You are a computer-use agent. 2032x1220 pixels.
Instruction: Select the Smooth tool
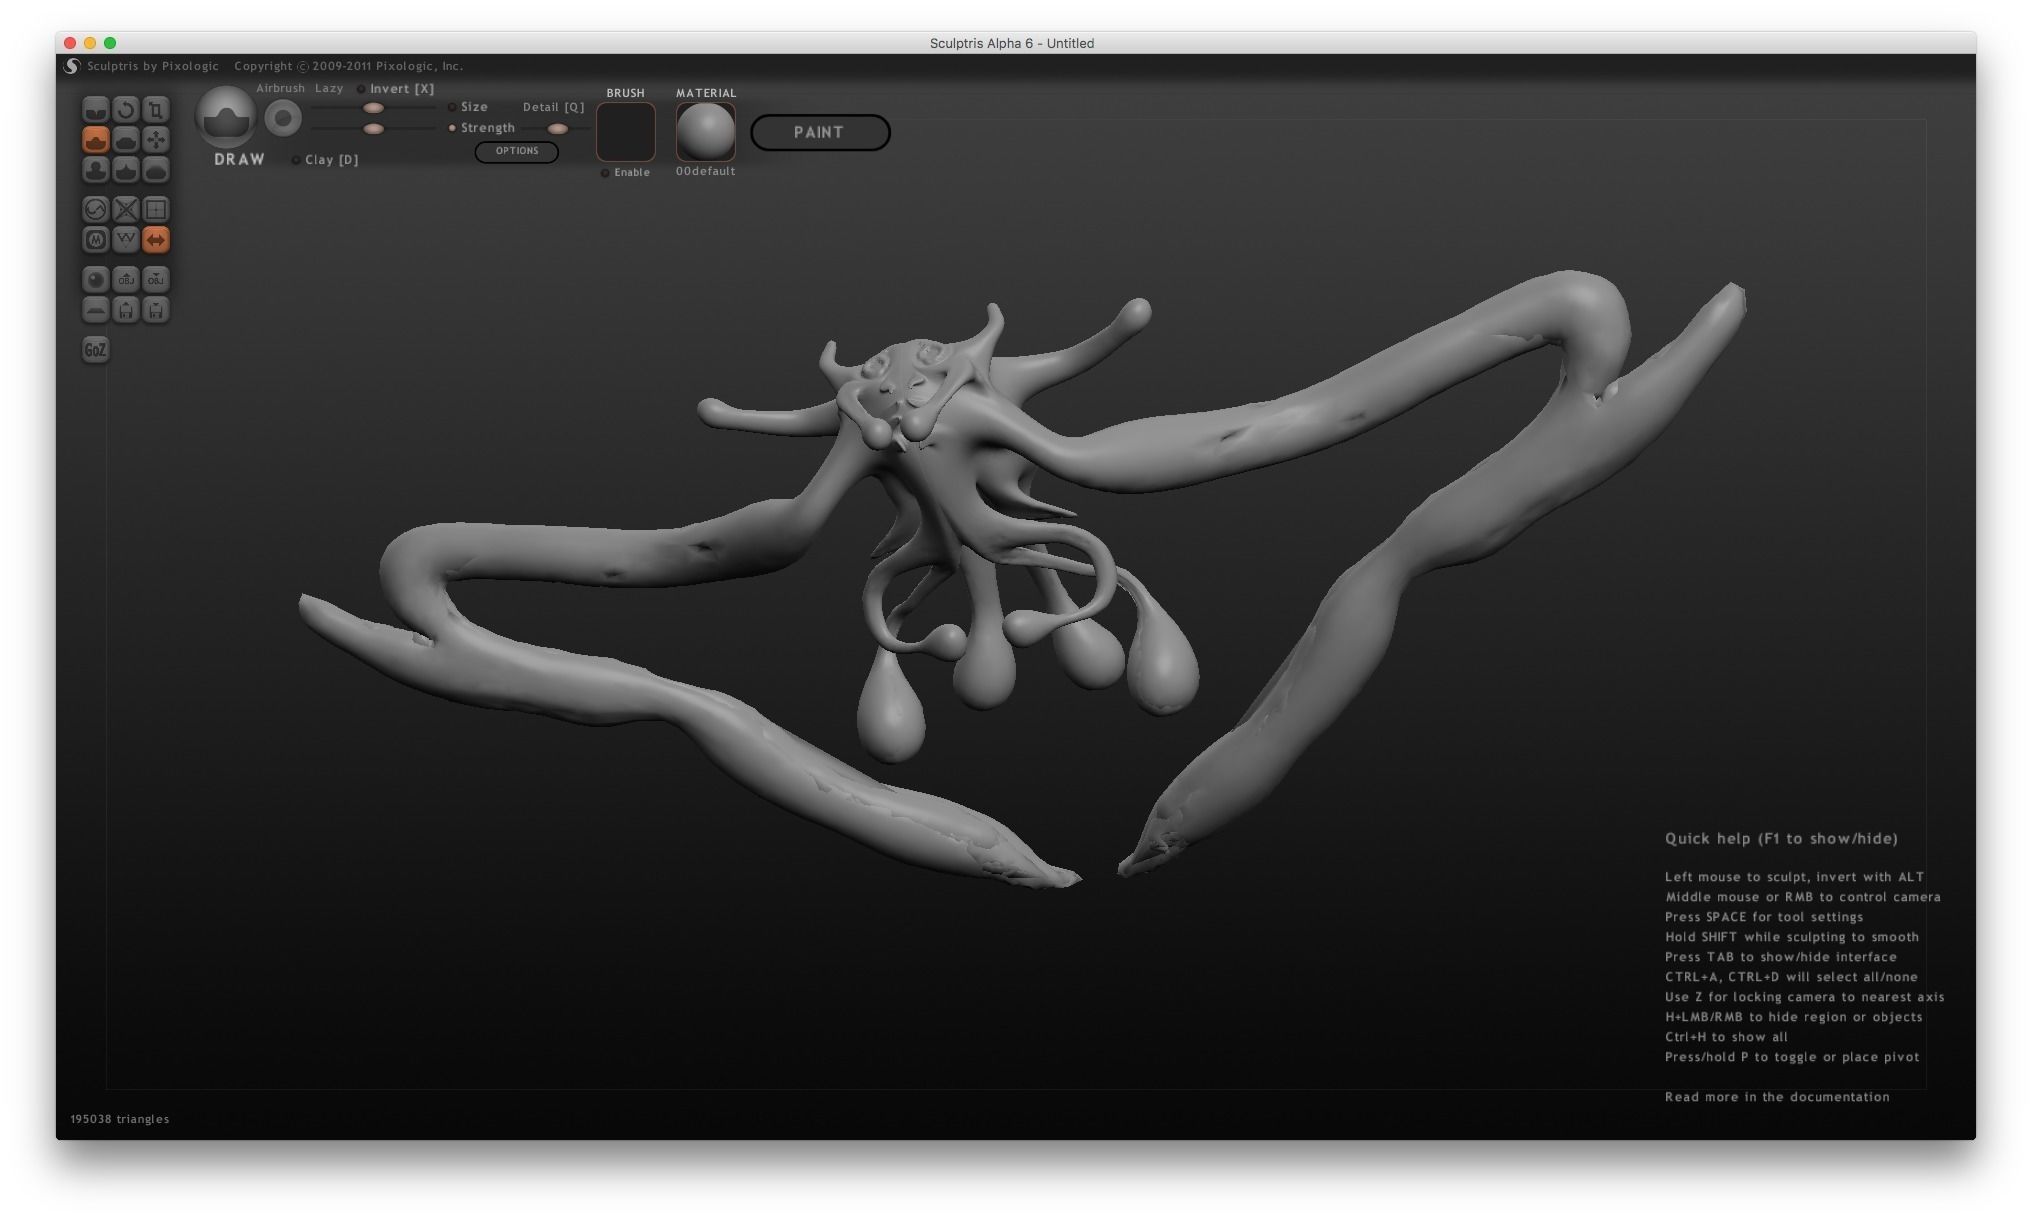tap(155, 170)
